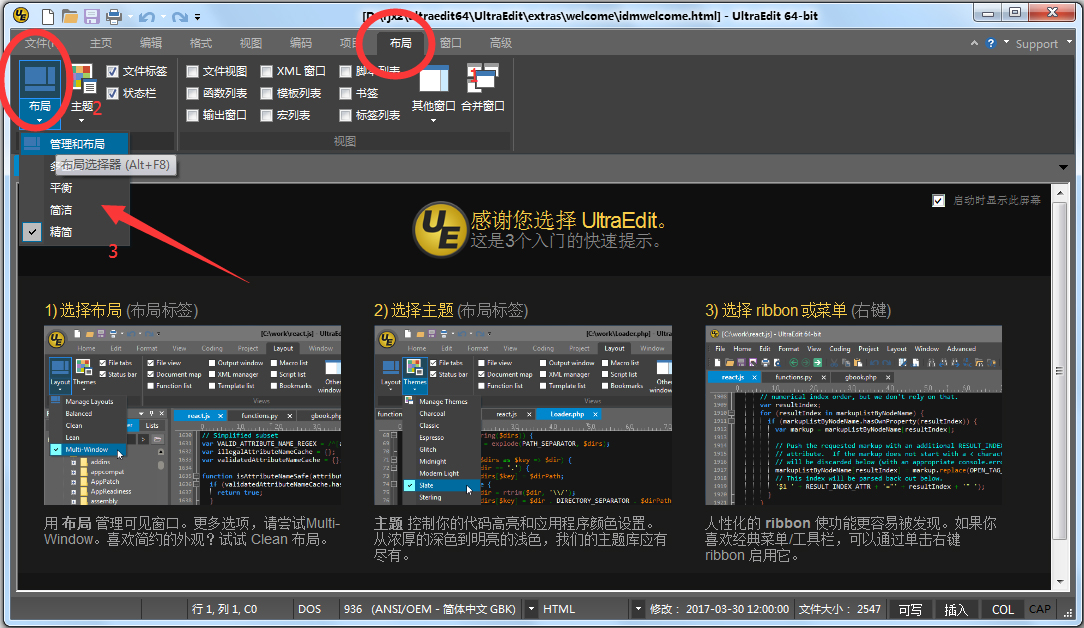
Task: Enable the 书签 checkbox
Action: (346, 93)
